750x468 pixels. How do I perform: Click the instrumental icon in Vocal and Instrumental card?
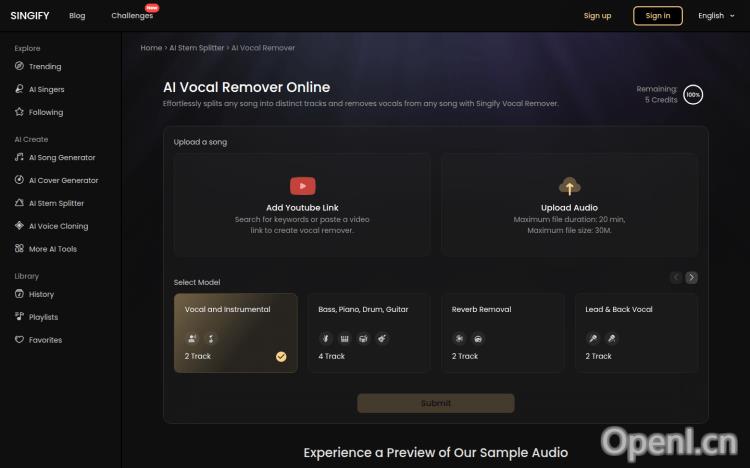click(211, 339)
